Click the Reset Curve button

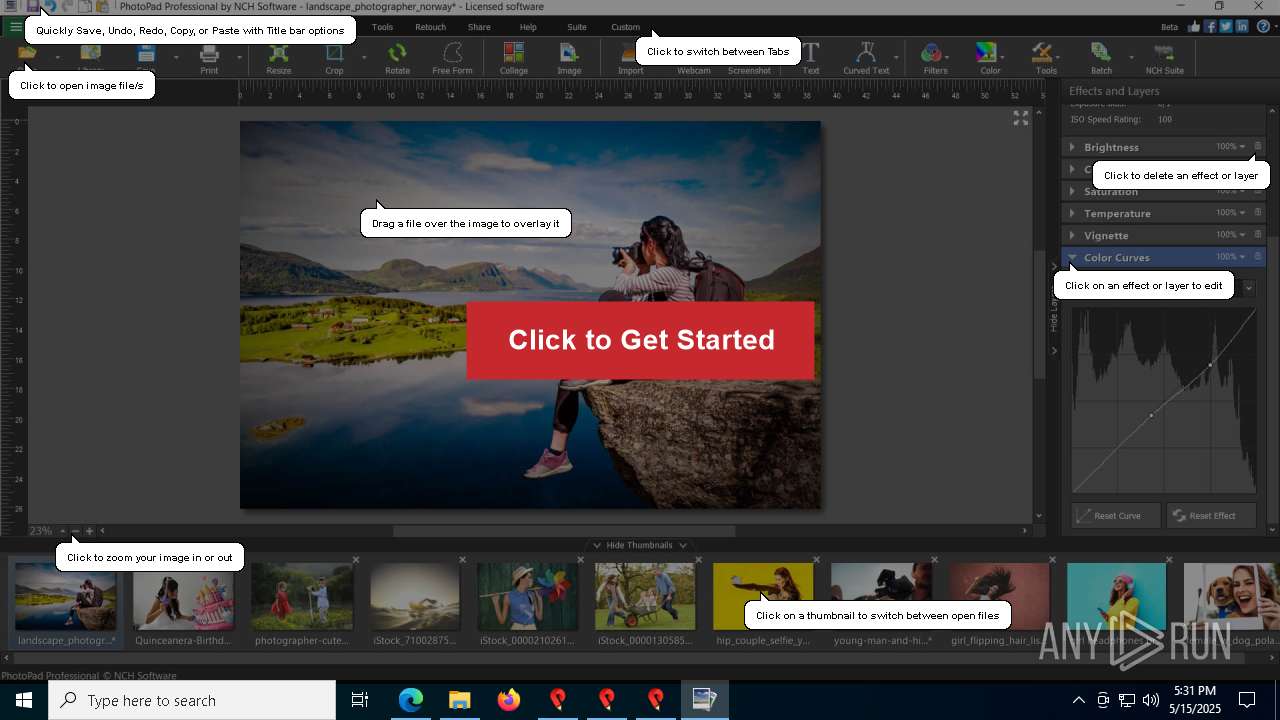[x=1117, y=516]
